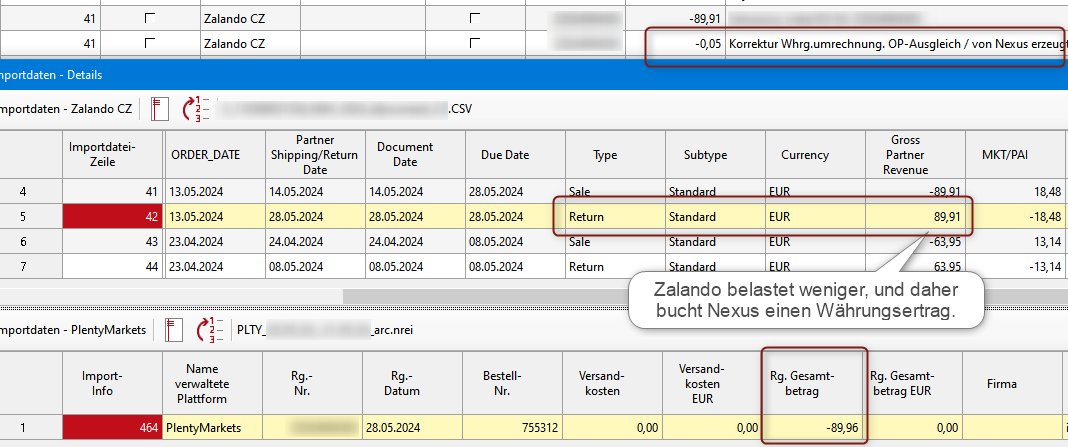Sort by the ORDER_DATE column header
The height and width of the screenshot is (447, 1068).
pyautogui.click(x=205, y=155)
